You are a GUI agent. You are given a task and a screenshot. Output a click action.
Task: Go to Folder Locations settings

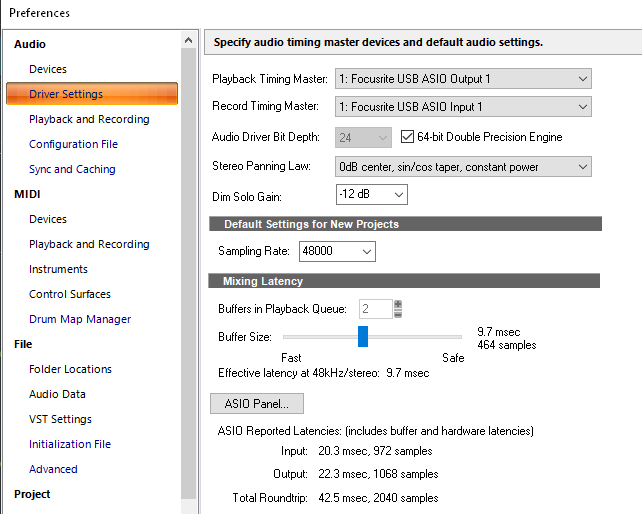click(x=70, y=369)
